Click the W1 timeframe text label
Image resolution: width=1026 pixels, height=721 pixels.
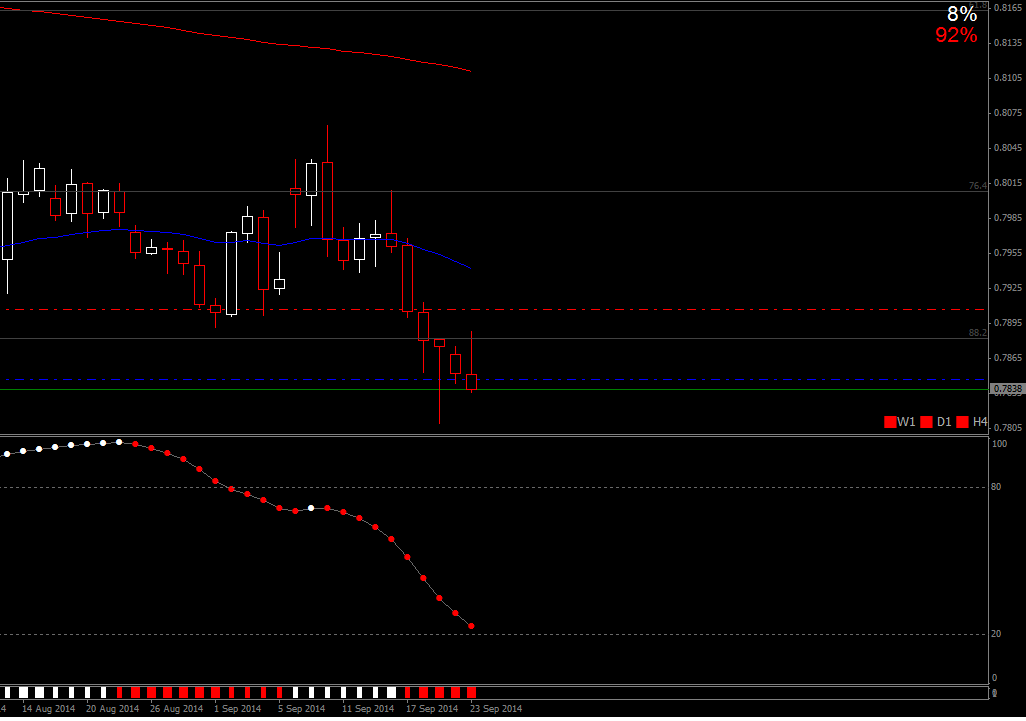click(906, 422)
